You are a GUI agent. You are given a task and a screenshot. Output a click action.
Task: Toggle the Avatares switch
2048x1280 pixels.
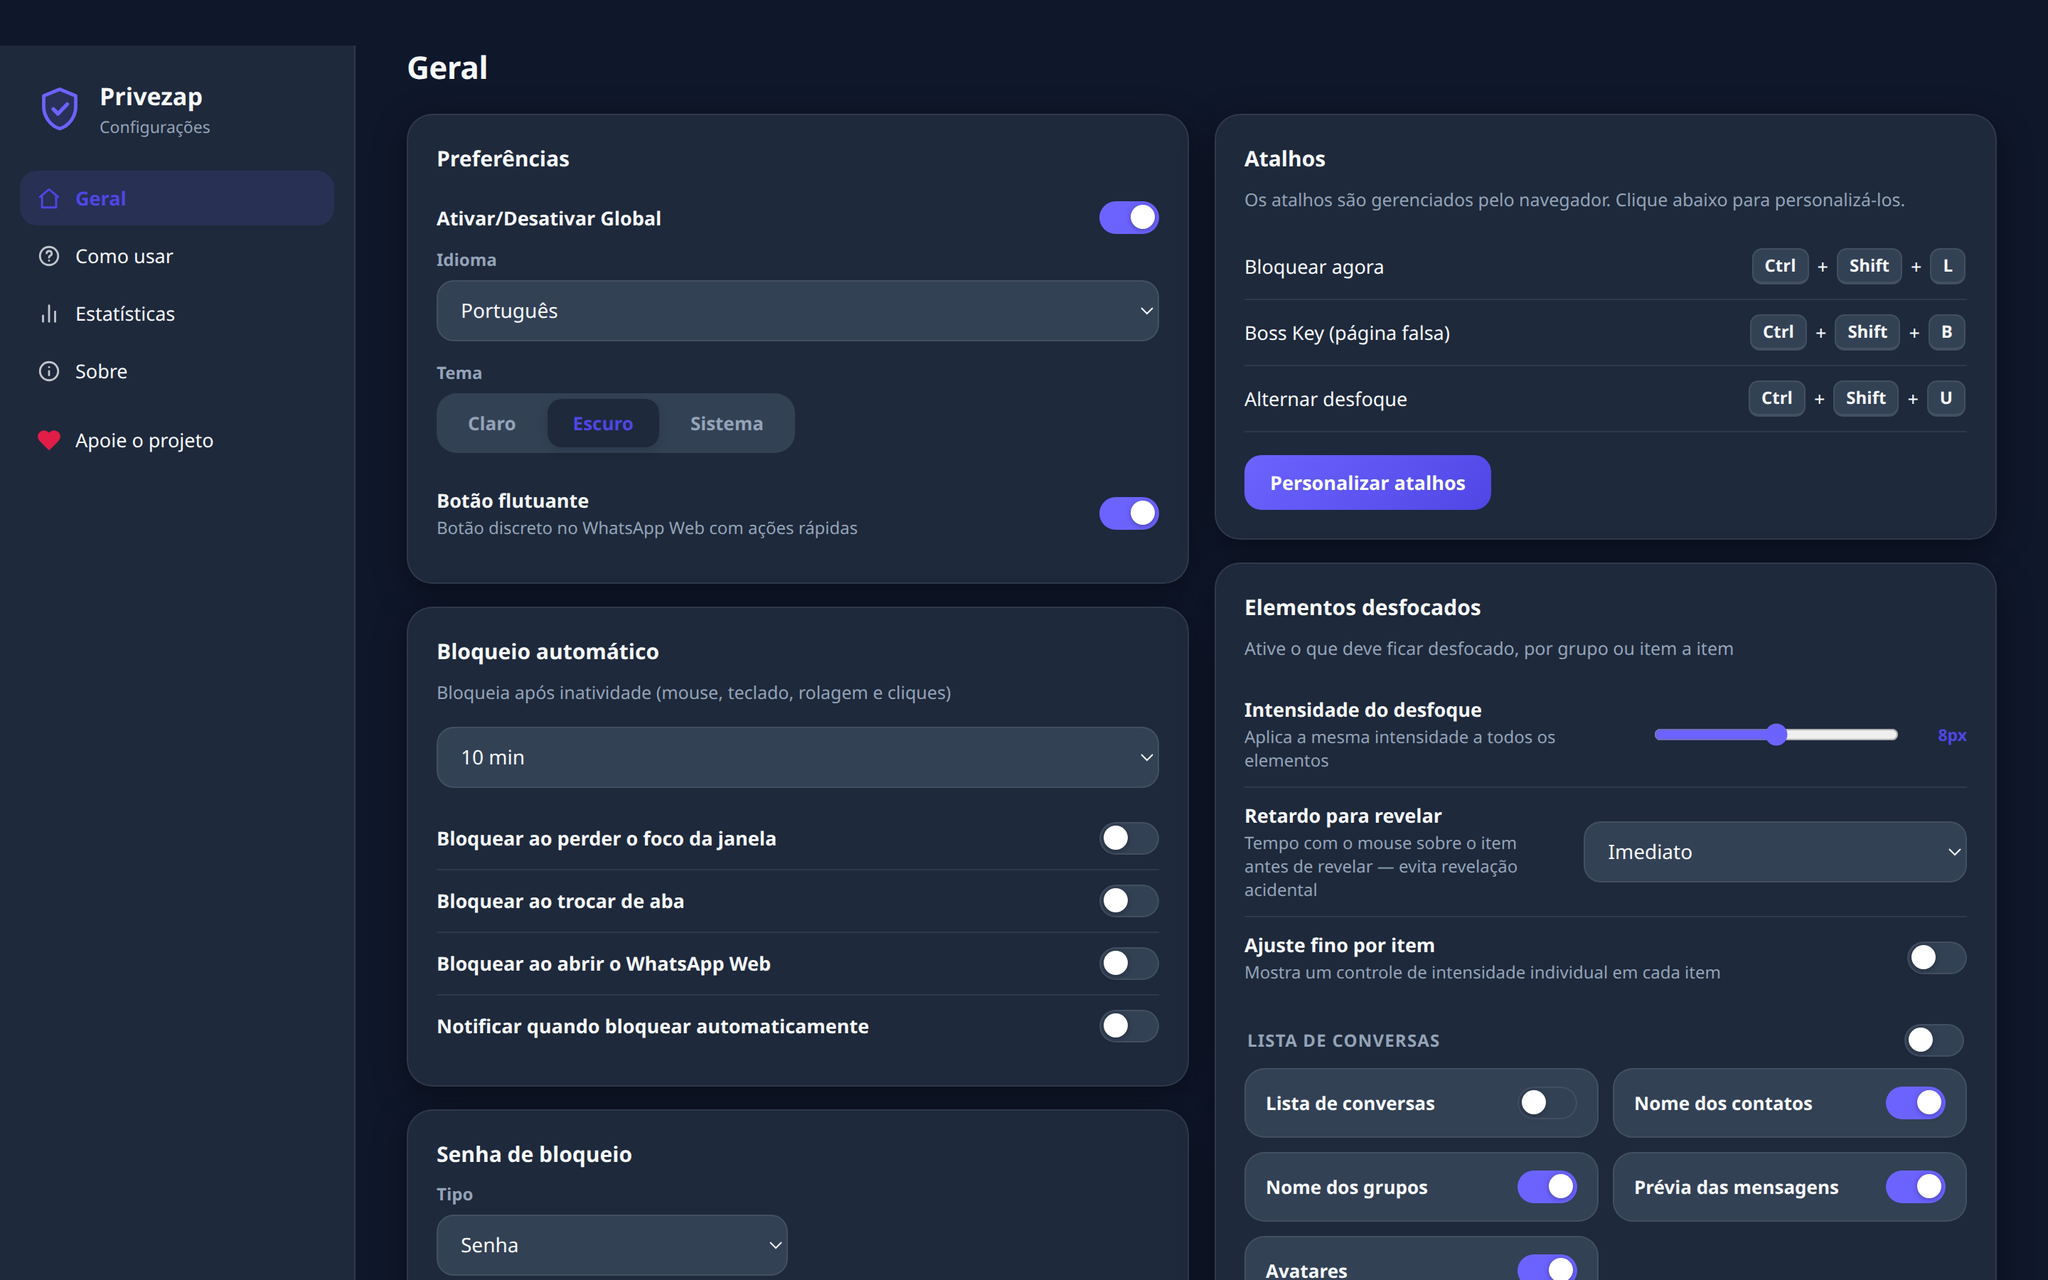(x=1547, y=1268)
